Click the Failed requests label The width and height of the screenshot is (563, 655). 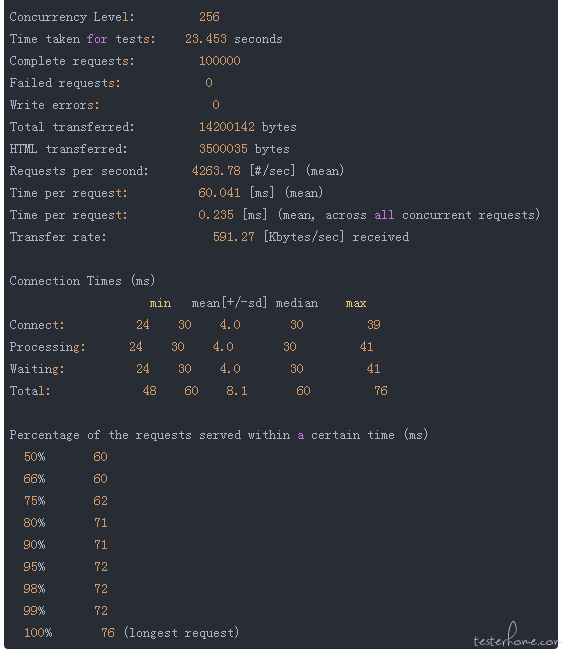[65, 83]
